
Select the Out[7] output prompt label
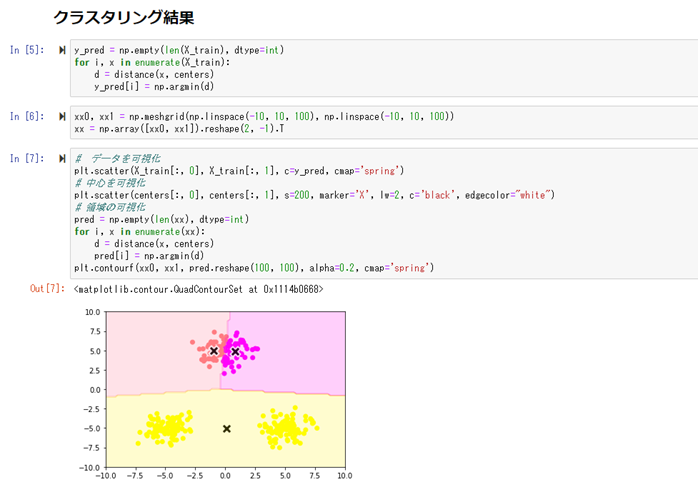coord(47,288)
